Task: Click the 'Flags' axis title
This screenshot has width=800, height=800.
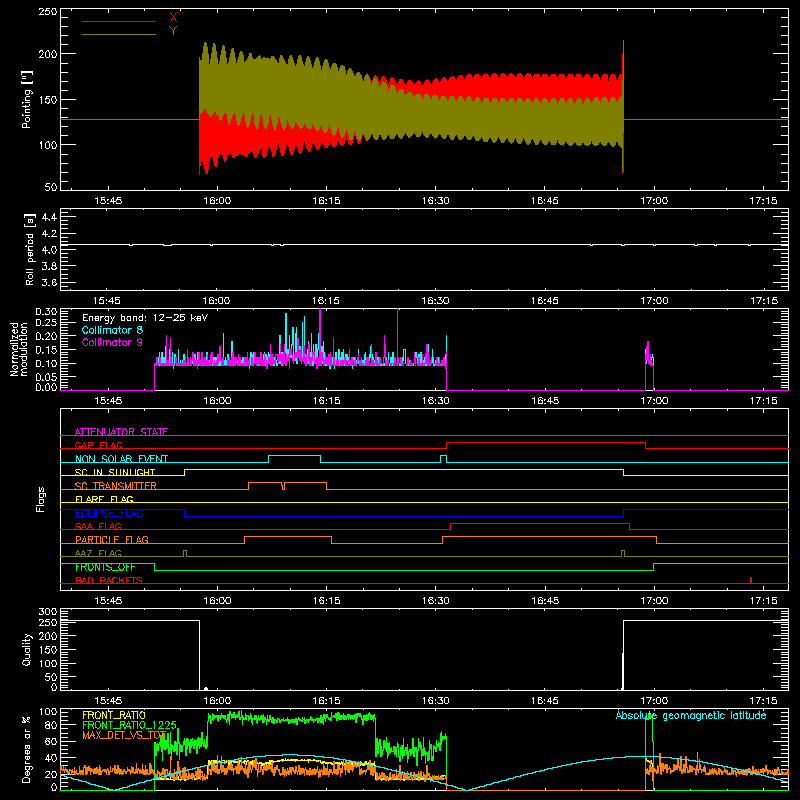Action: tap(40, 499)
